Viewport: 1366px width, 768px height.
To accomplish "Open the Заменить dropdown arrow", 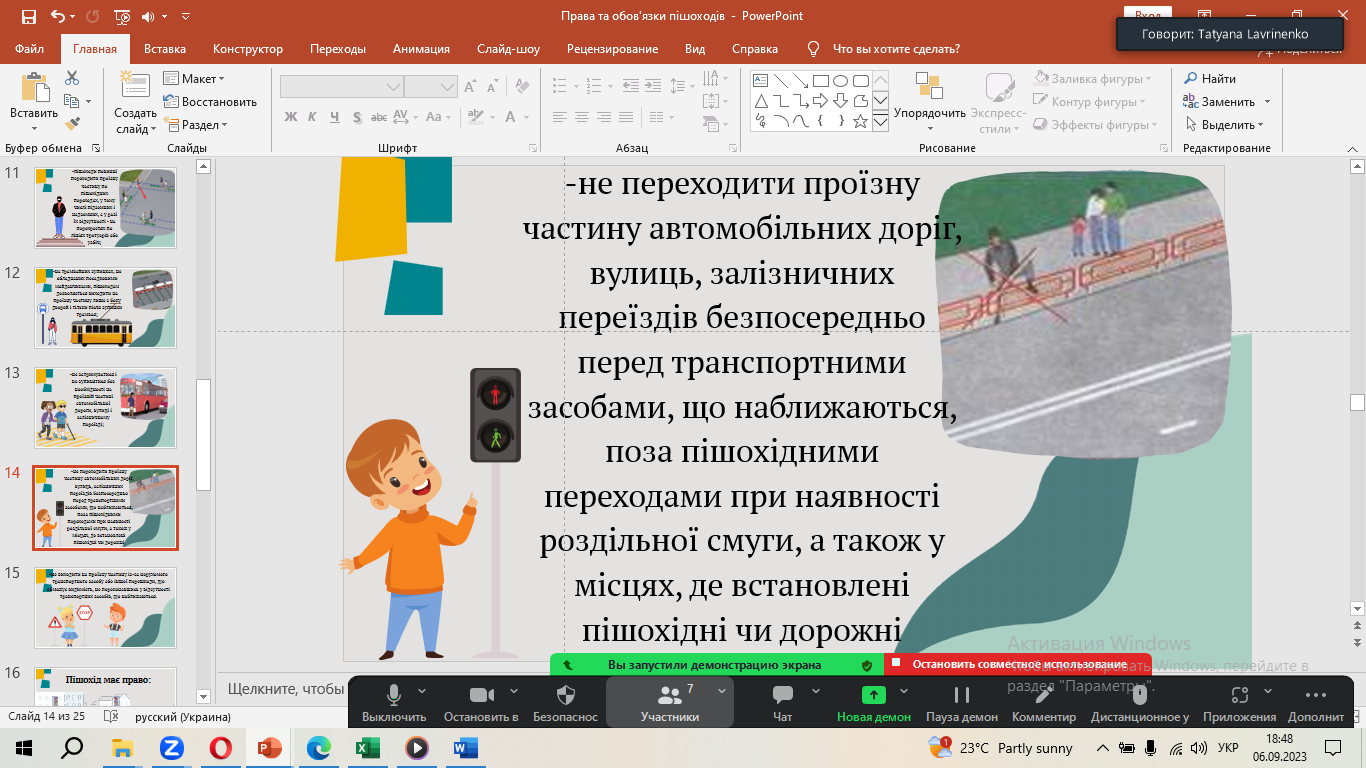I will [1267, 102].
